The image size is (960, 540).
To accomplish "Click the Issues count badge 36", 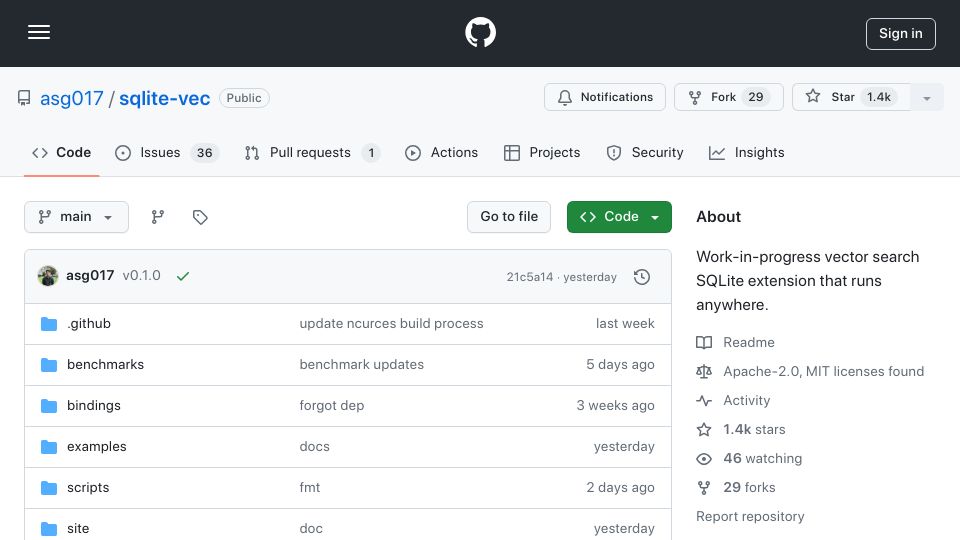I will tap(204, 152).
